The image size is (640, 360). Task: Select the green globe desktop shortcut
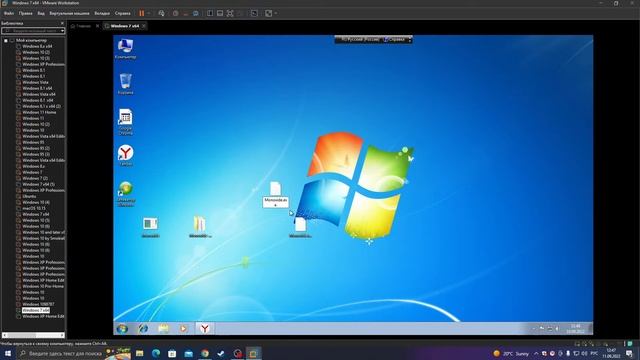tap(125, 194)
